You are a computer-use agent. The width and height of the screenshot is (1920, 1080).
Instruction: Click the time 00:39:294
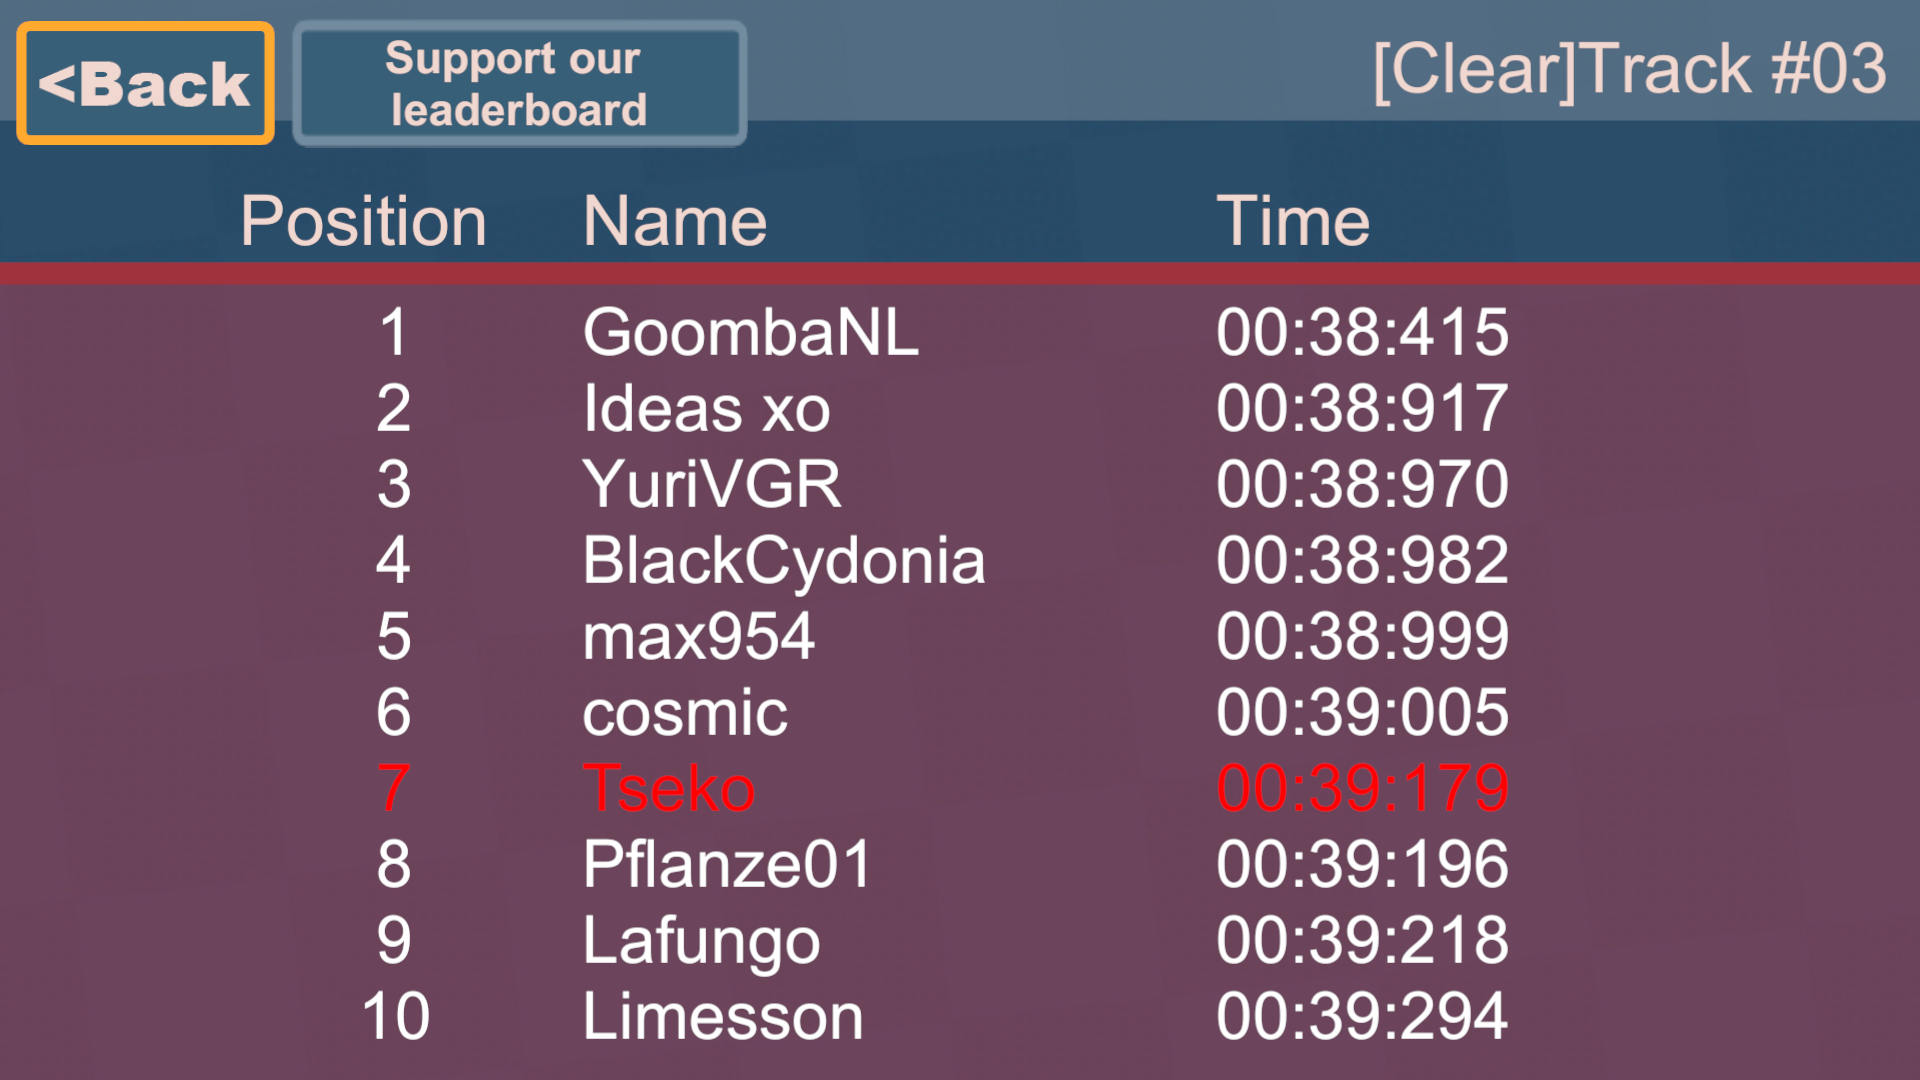click(x=1362, y=1016)
